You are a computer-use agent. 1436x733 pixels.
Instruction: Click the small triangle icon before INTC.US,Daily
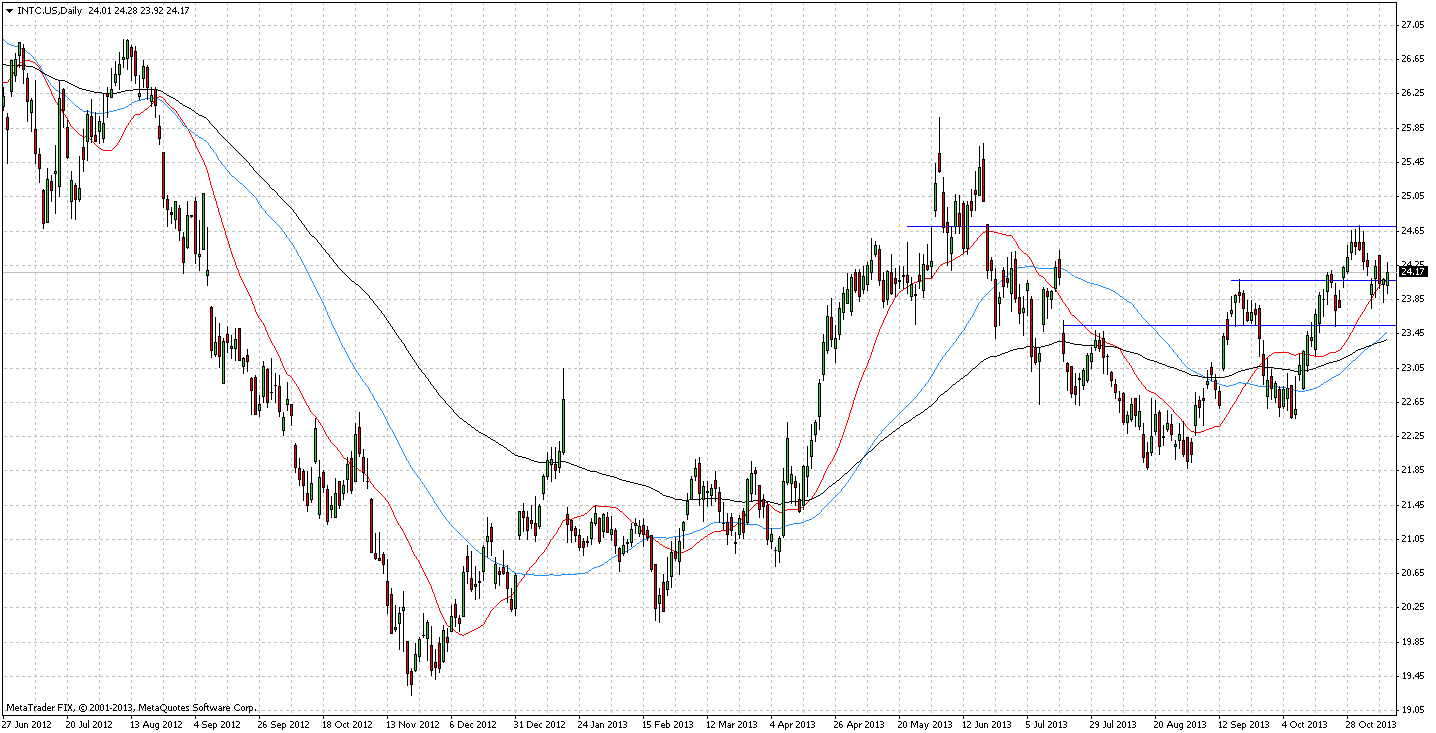[x=8, y=11]
